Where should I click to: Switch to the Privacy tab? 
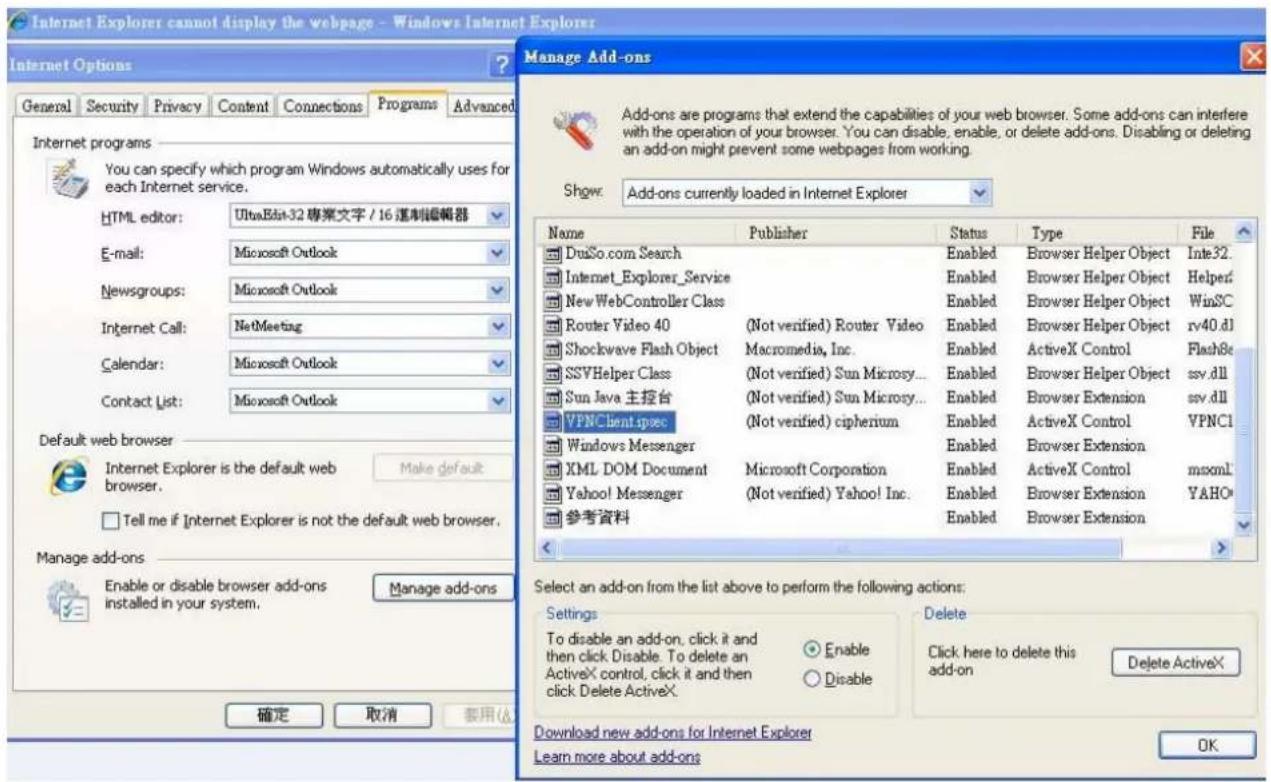click(x=177, y=108)
